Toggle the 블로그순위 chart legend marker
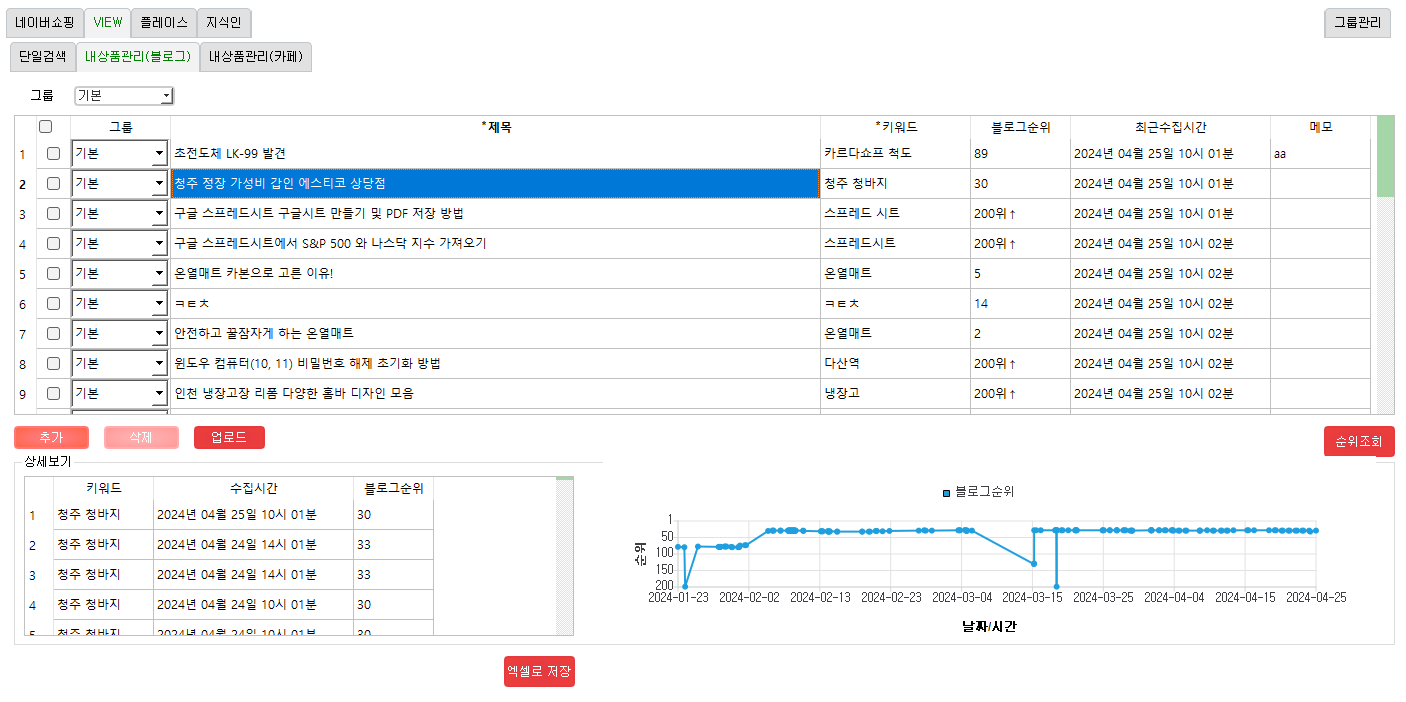The width and height of the screenshot is (1406, 702). 946,492
